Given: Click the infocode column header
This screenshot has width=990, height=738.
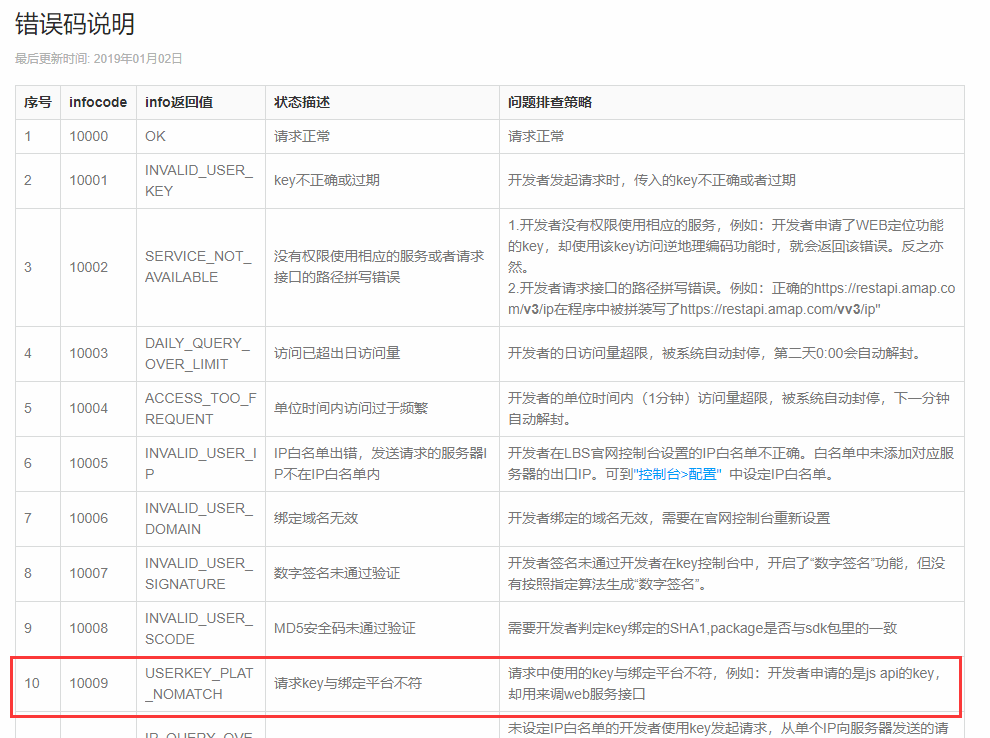Looking at the screenshot, I should pos(97,102).
